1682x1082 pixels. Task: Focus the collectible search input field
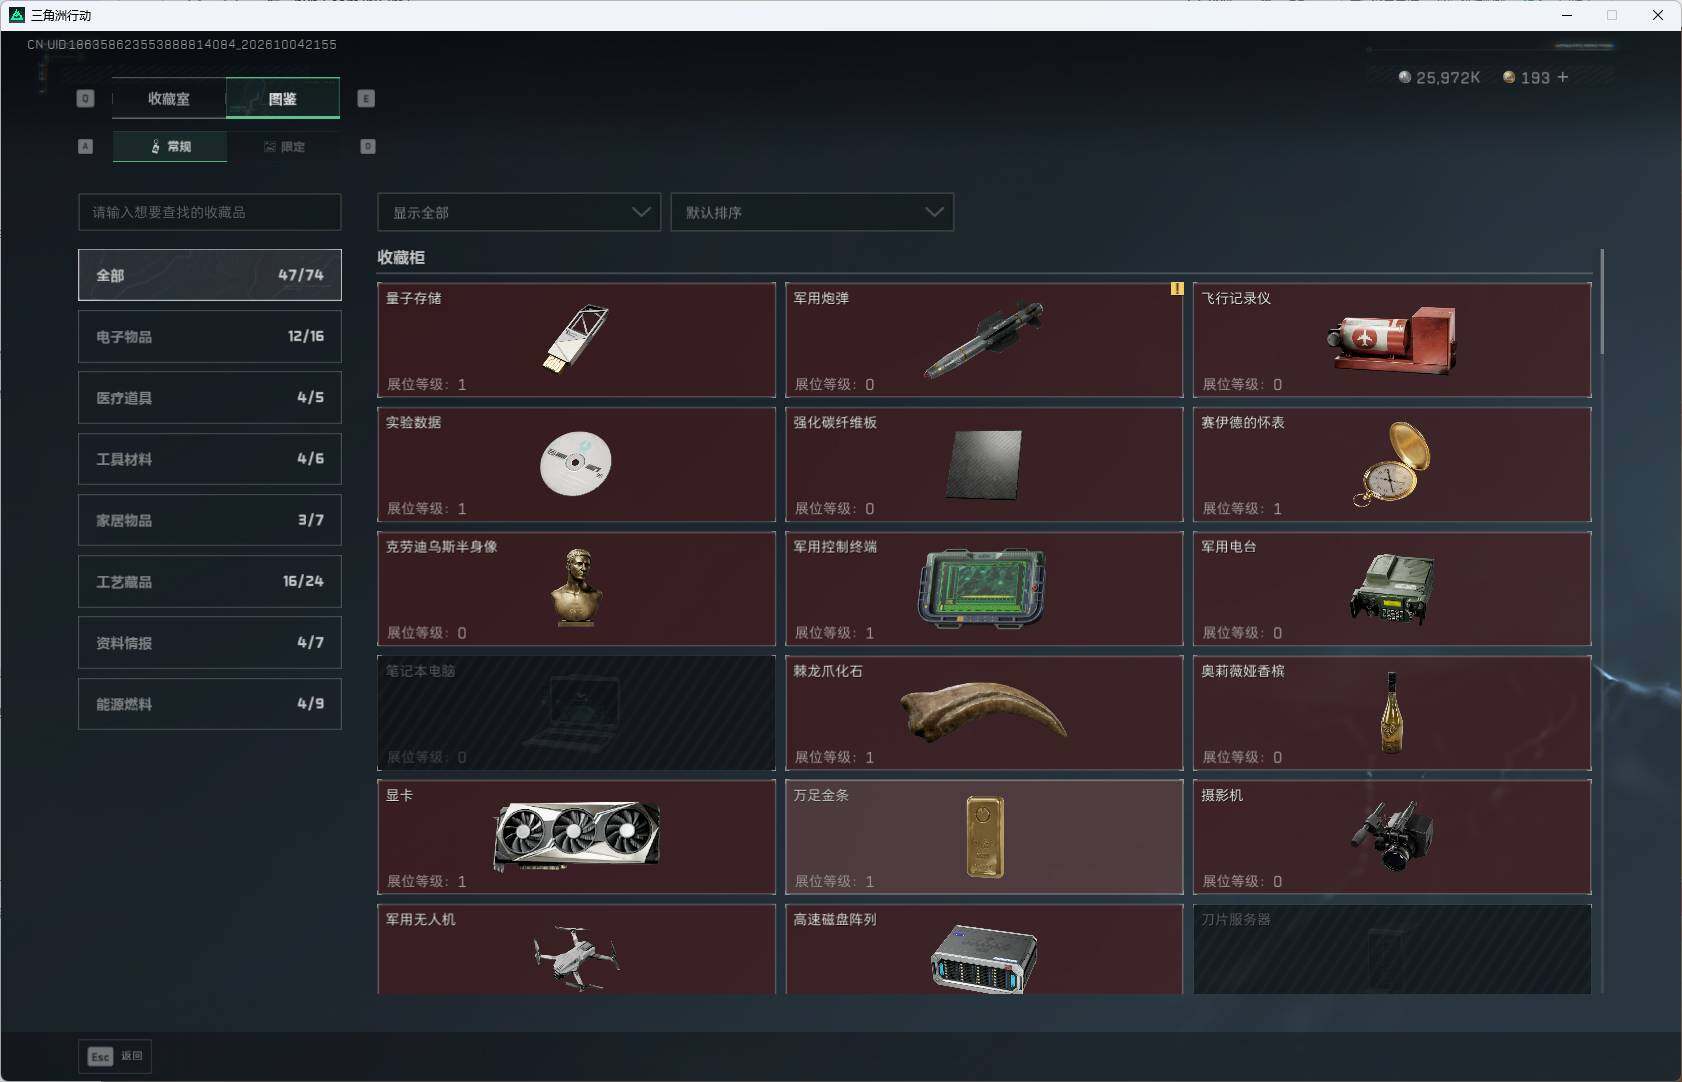coord(210,212)
